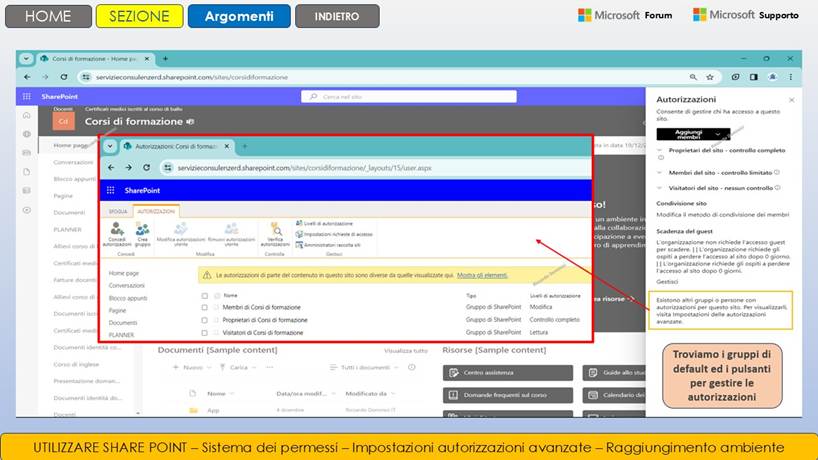The height and width of the screenshot is (460, 818).
Task: Expand Visitatori del sito - nessun controllo
Action: tap(660, 188)
